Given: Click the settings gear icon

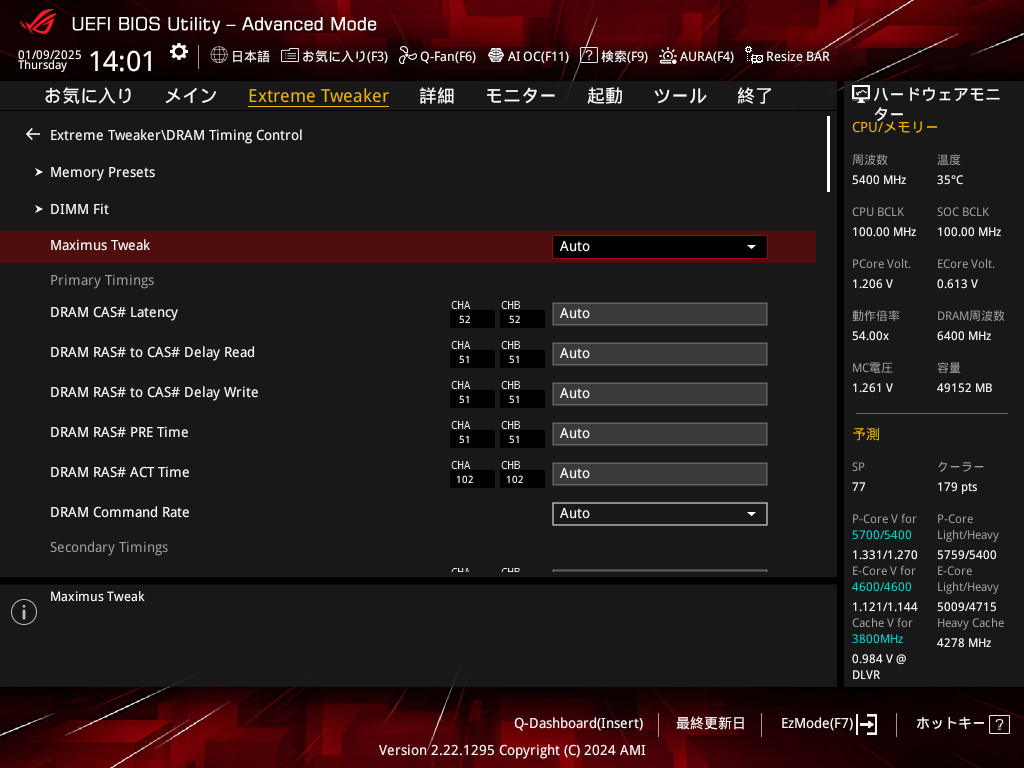Looking at the screenshot, I should click(178, 52).
